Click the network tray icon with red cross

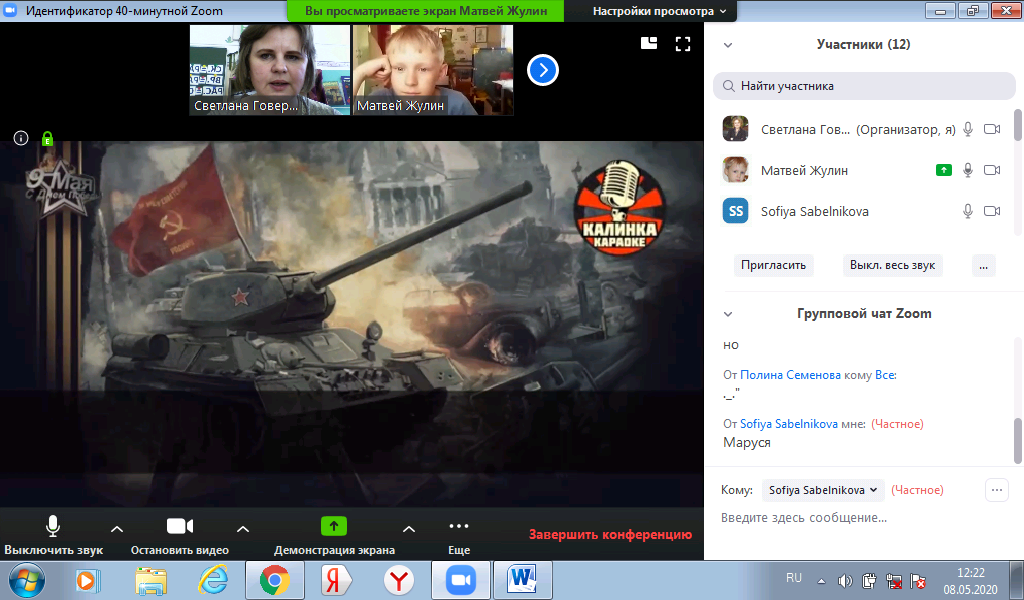pos(894,580)
